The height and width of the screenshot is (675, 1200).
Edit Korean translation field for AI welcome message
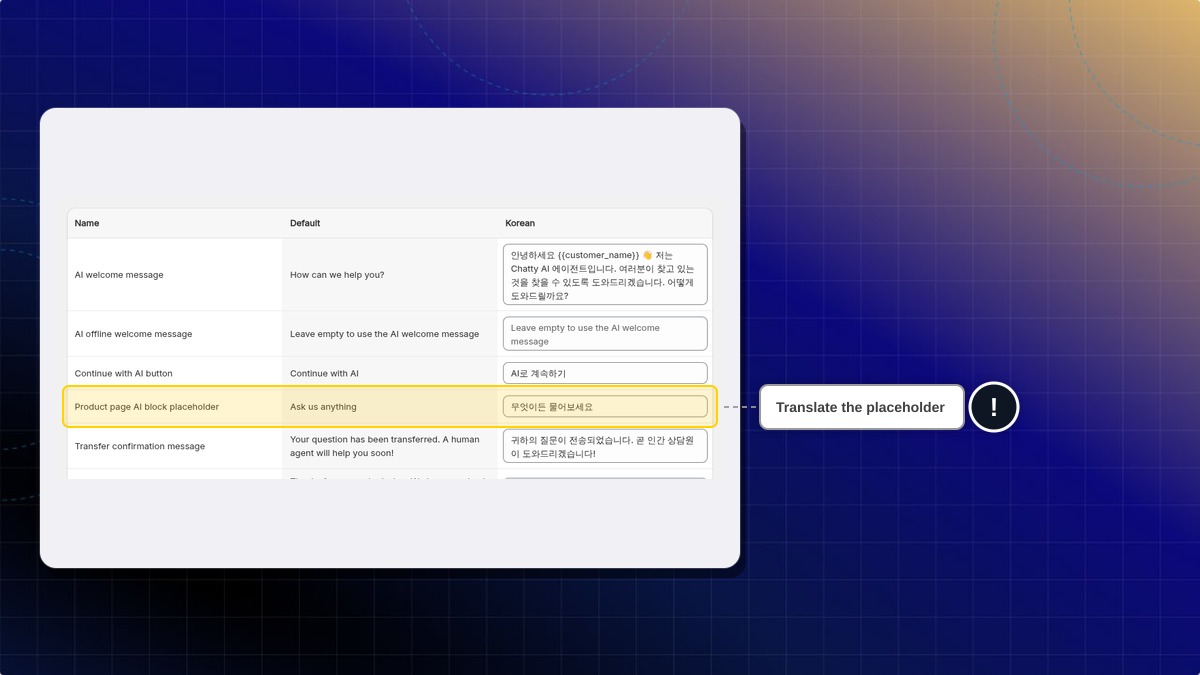pos(605,274)
